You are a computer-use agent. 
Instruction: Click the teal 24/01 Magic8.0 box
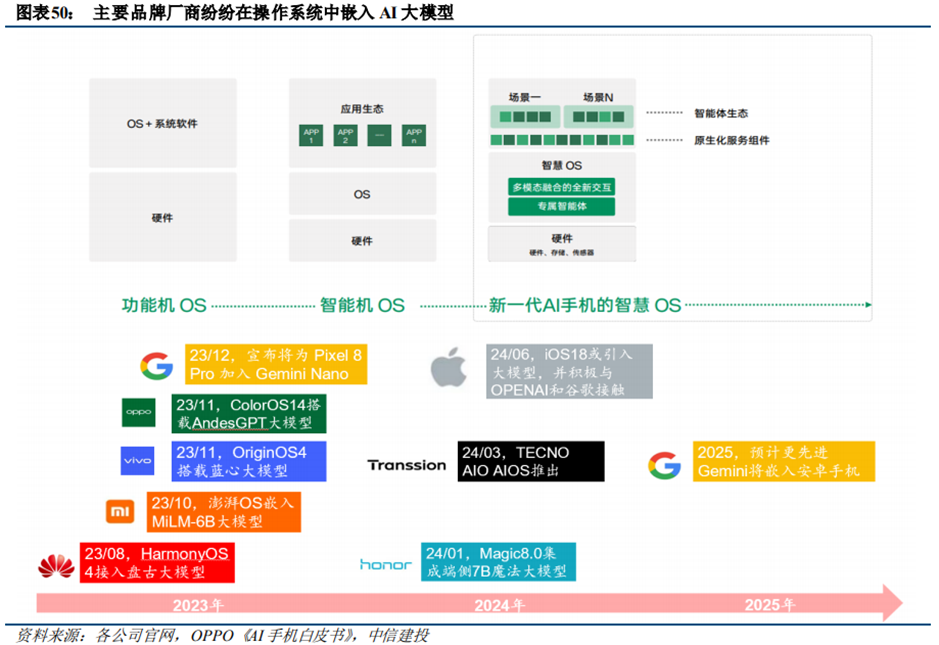[498, 562]
